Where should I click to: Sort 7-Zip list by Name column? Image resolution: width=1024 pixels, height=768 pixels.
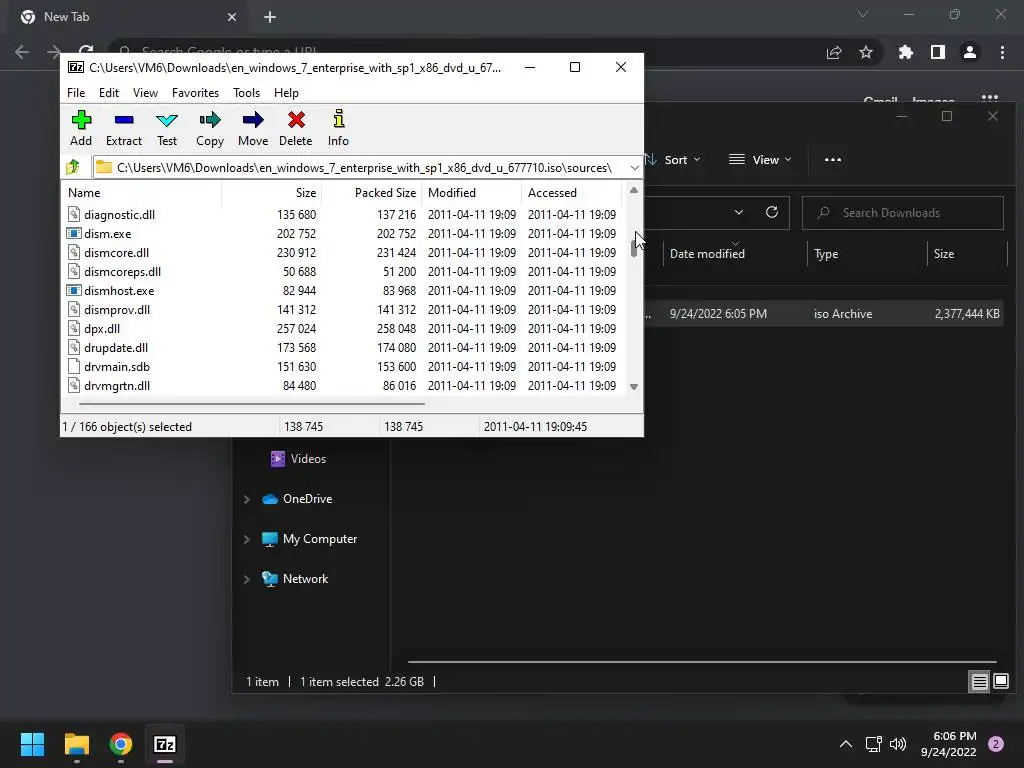pyautogui.click(x=141, y=193)
